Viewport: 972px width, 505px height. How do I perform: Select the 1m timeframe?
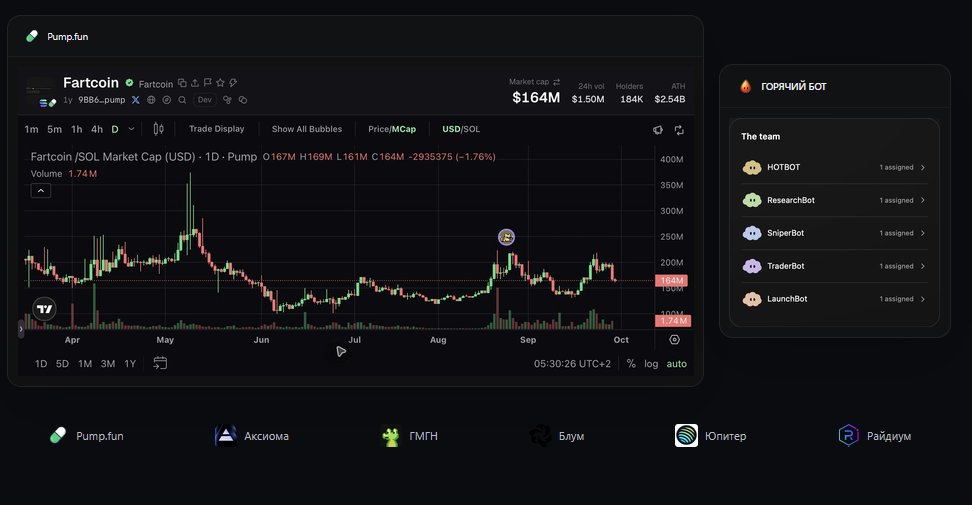click(32, 129)
